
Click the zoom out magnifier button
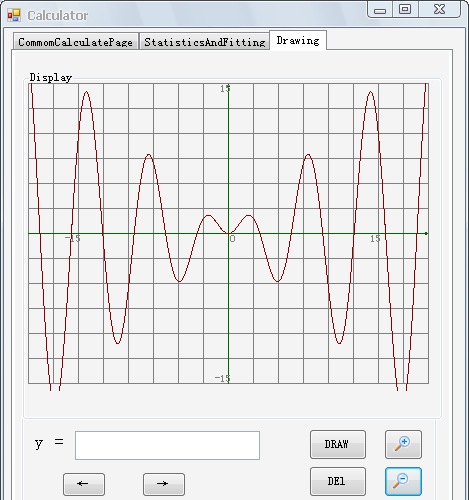[x=403, y=481]
